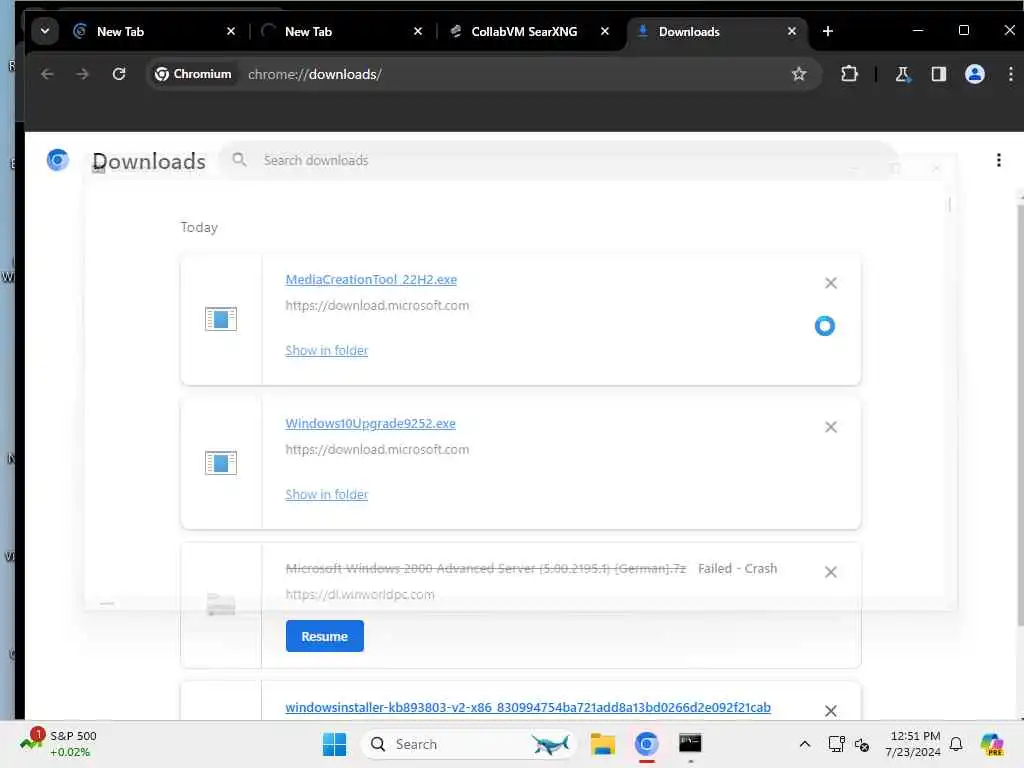Toggle the side panel icon
Screen dimensions: 1024x768
pyautogui.click(x=938, y=74)
